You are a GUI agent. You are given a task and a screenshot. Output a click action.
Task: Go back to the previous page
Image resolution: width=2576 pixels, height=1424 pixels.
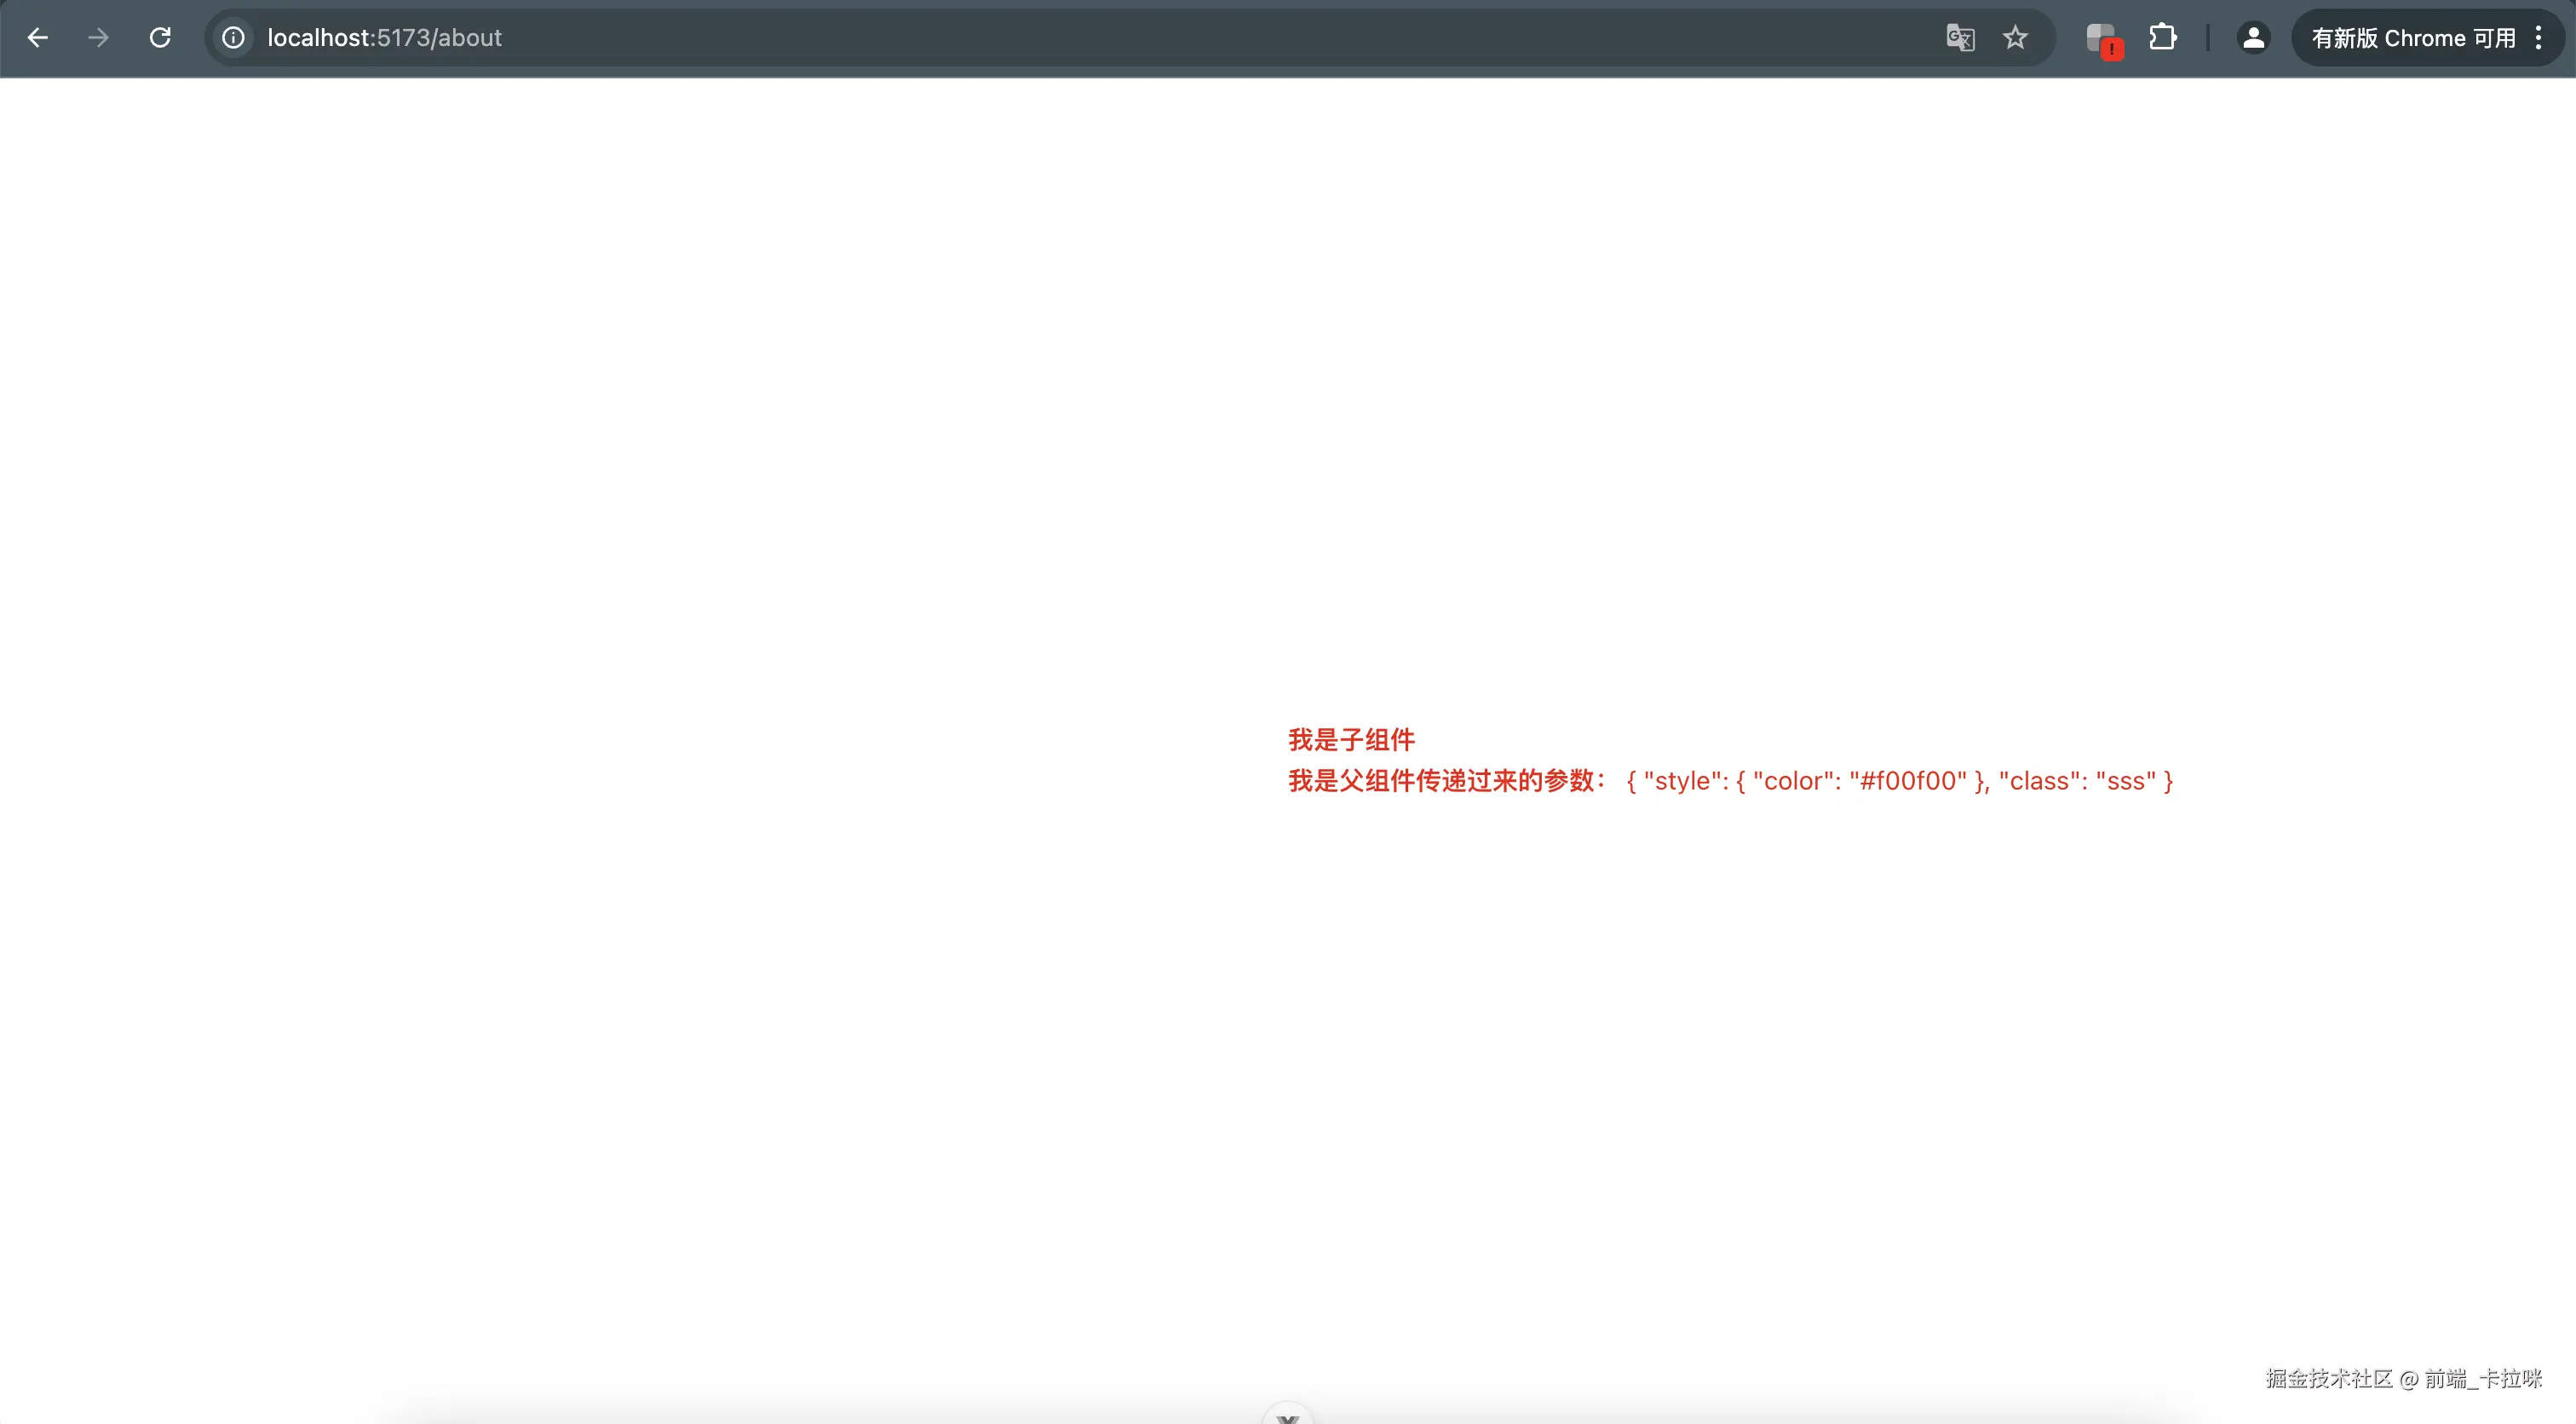[38, 38]
